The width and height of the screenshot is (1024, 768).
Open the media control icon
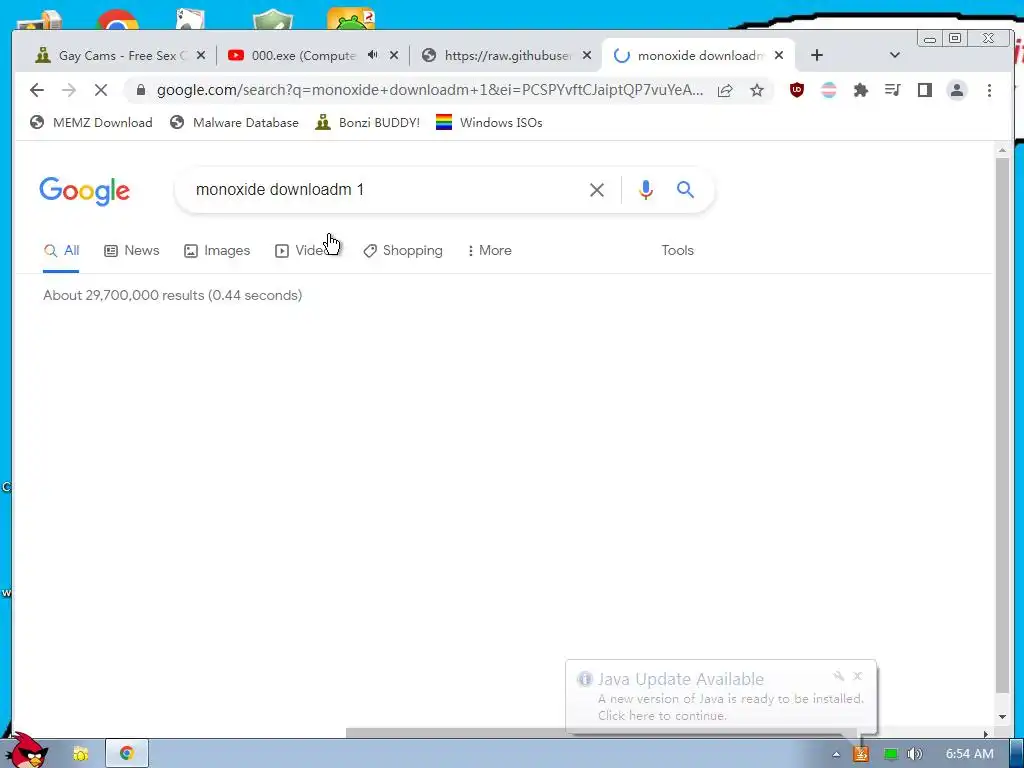point(893,90)
